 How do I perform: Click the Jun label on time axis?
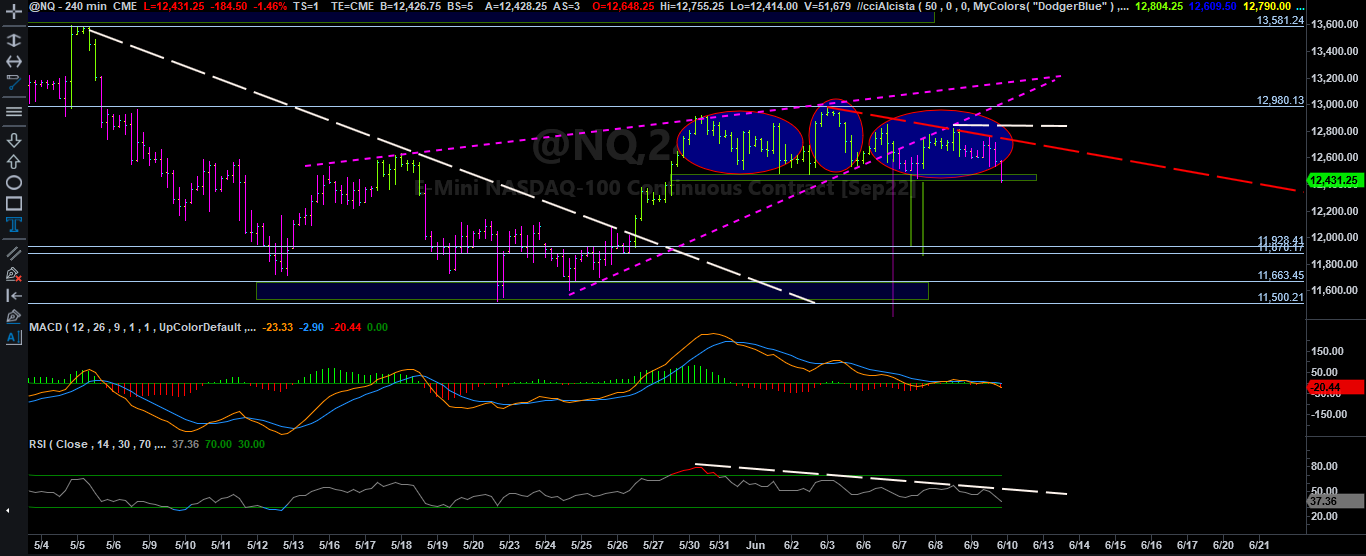[756, 546]
